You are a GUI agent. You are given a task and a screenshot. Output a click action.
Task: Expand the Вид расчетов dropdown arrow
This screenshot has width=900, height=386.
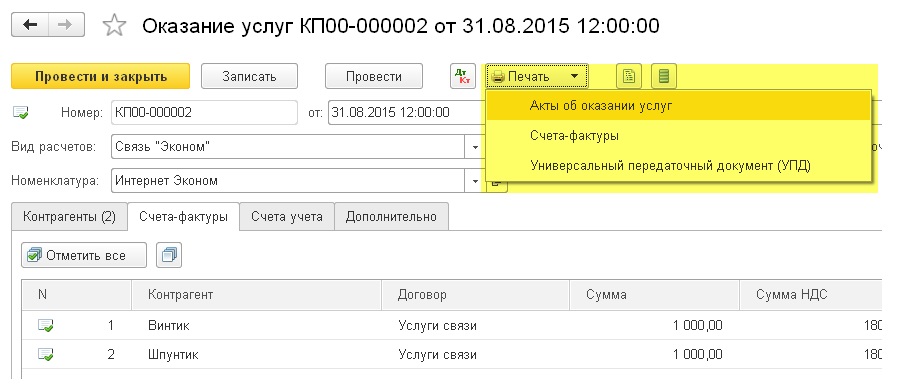pos(475,147)
